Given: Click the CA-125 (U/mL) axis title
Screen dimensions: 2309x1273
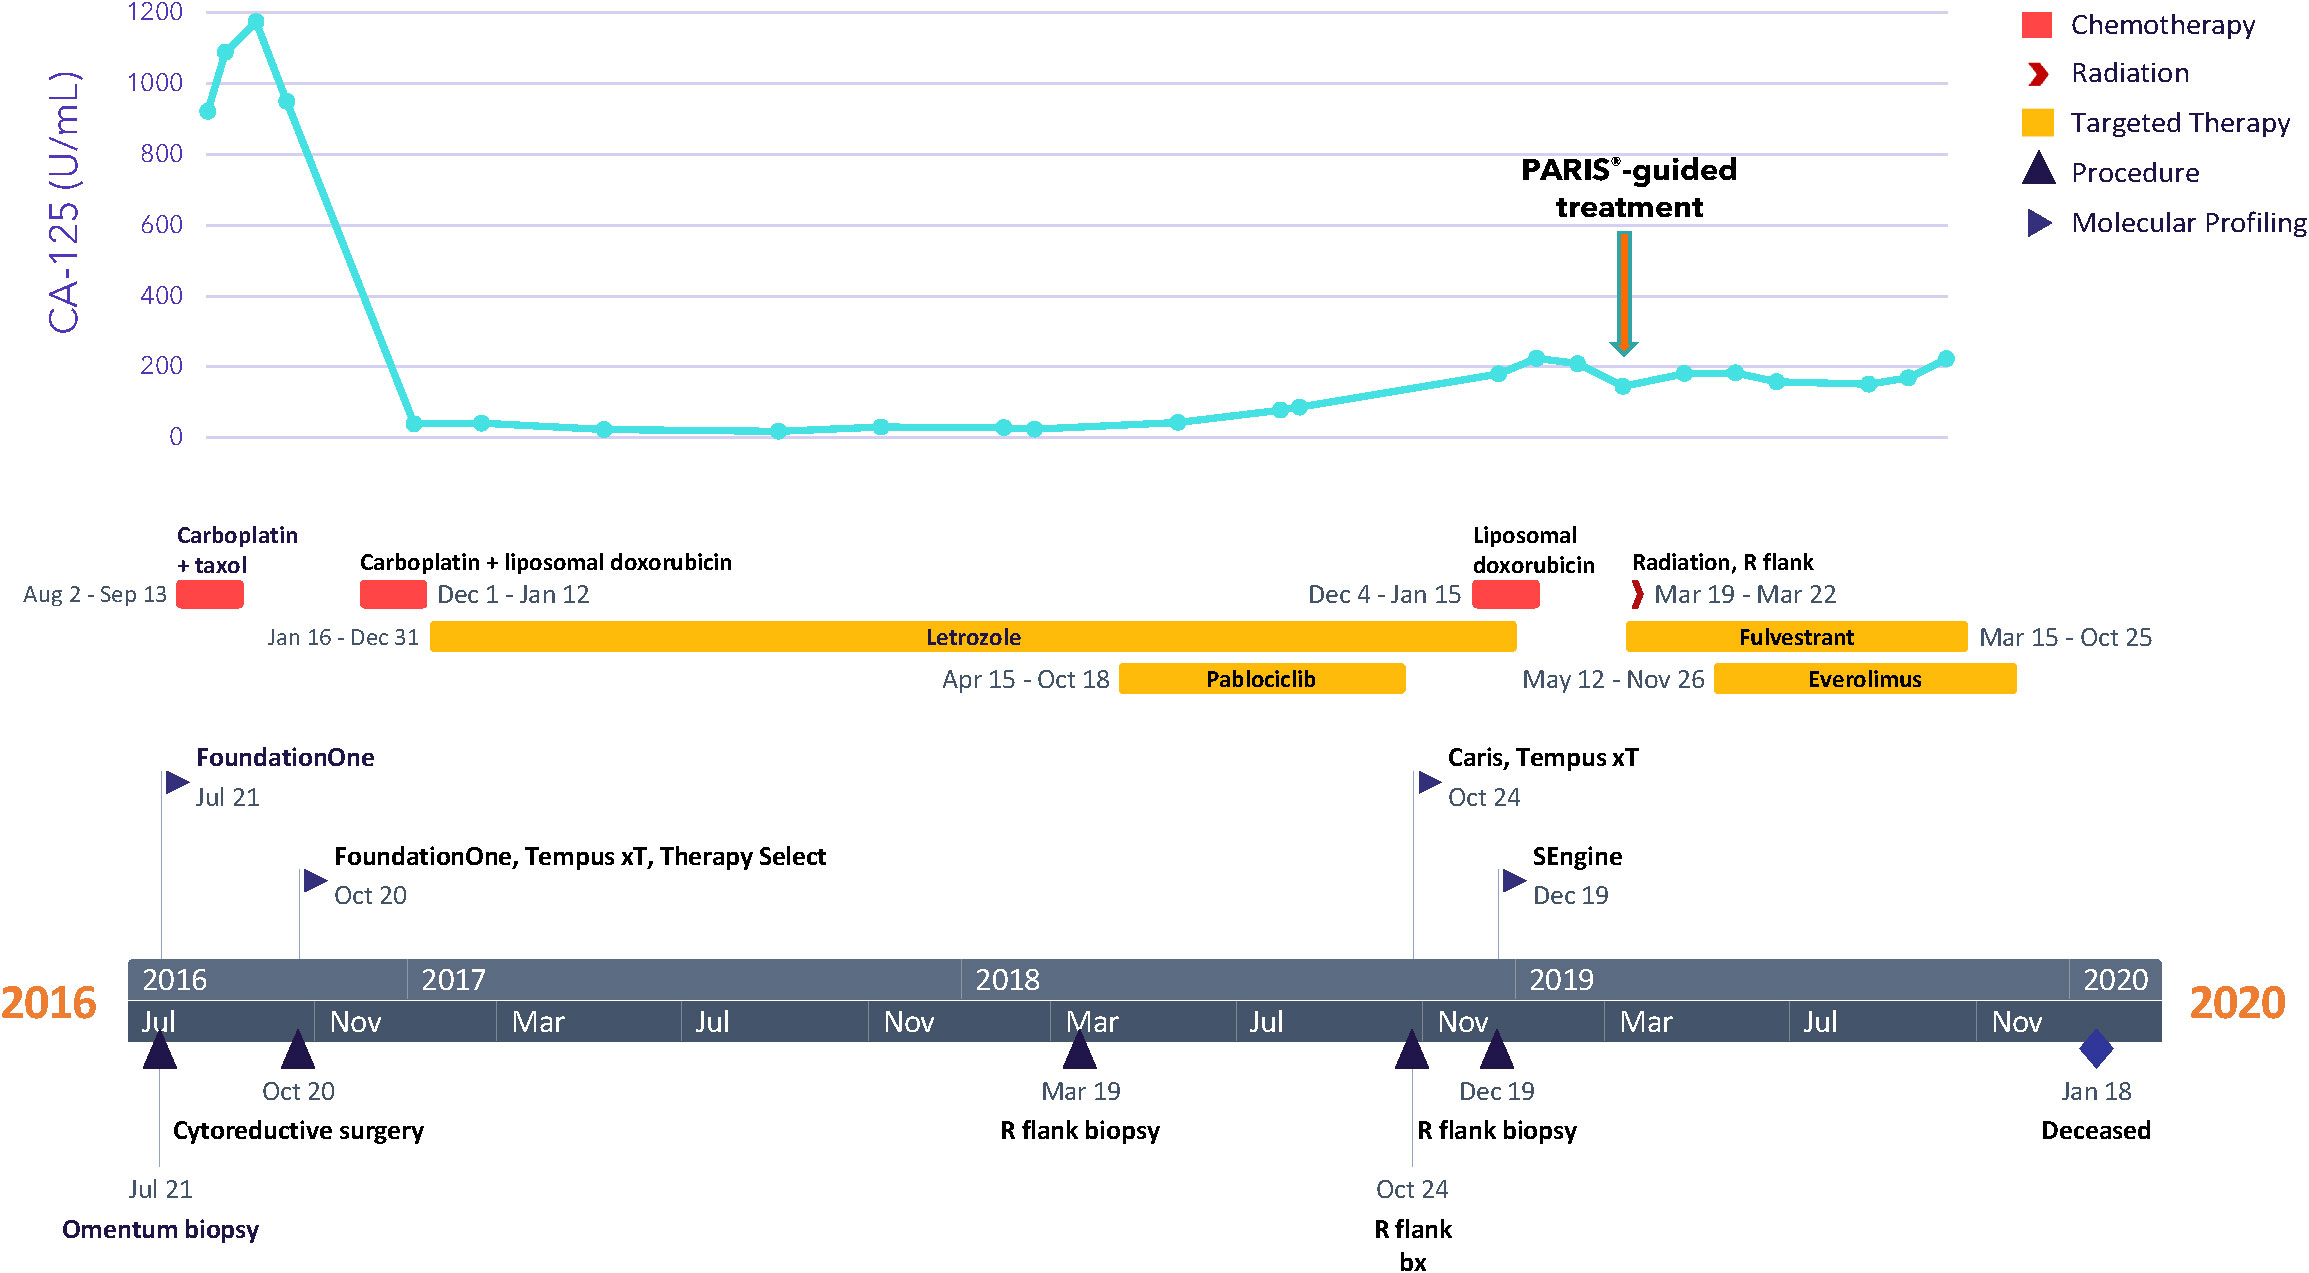Looking at the screenshot, I should pos(63,202).
